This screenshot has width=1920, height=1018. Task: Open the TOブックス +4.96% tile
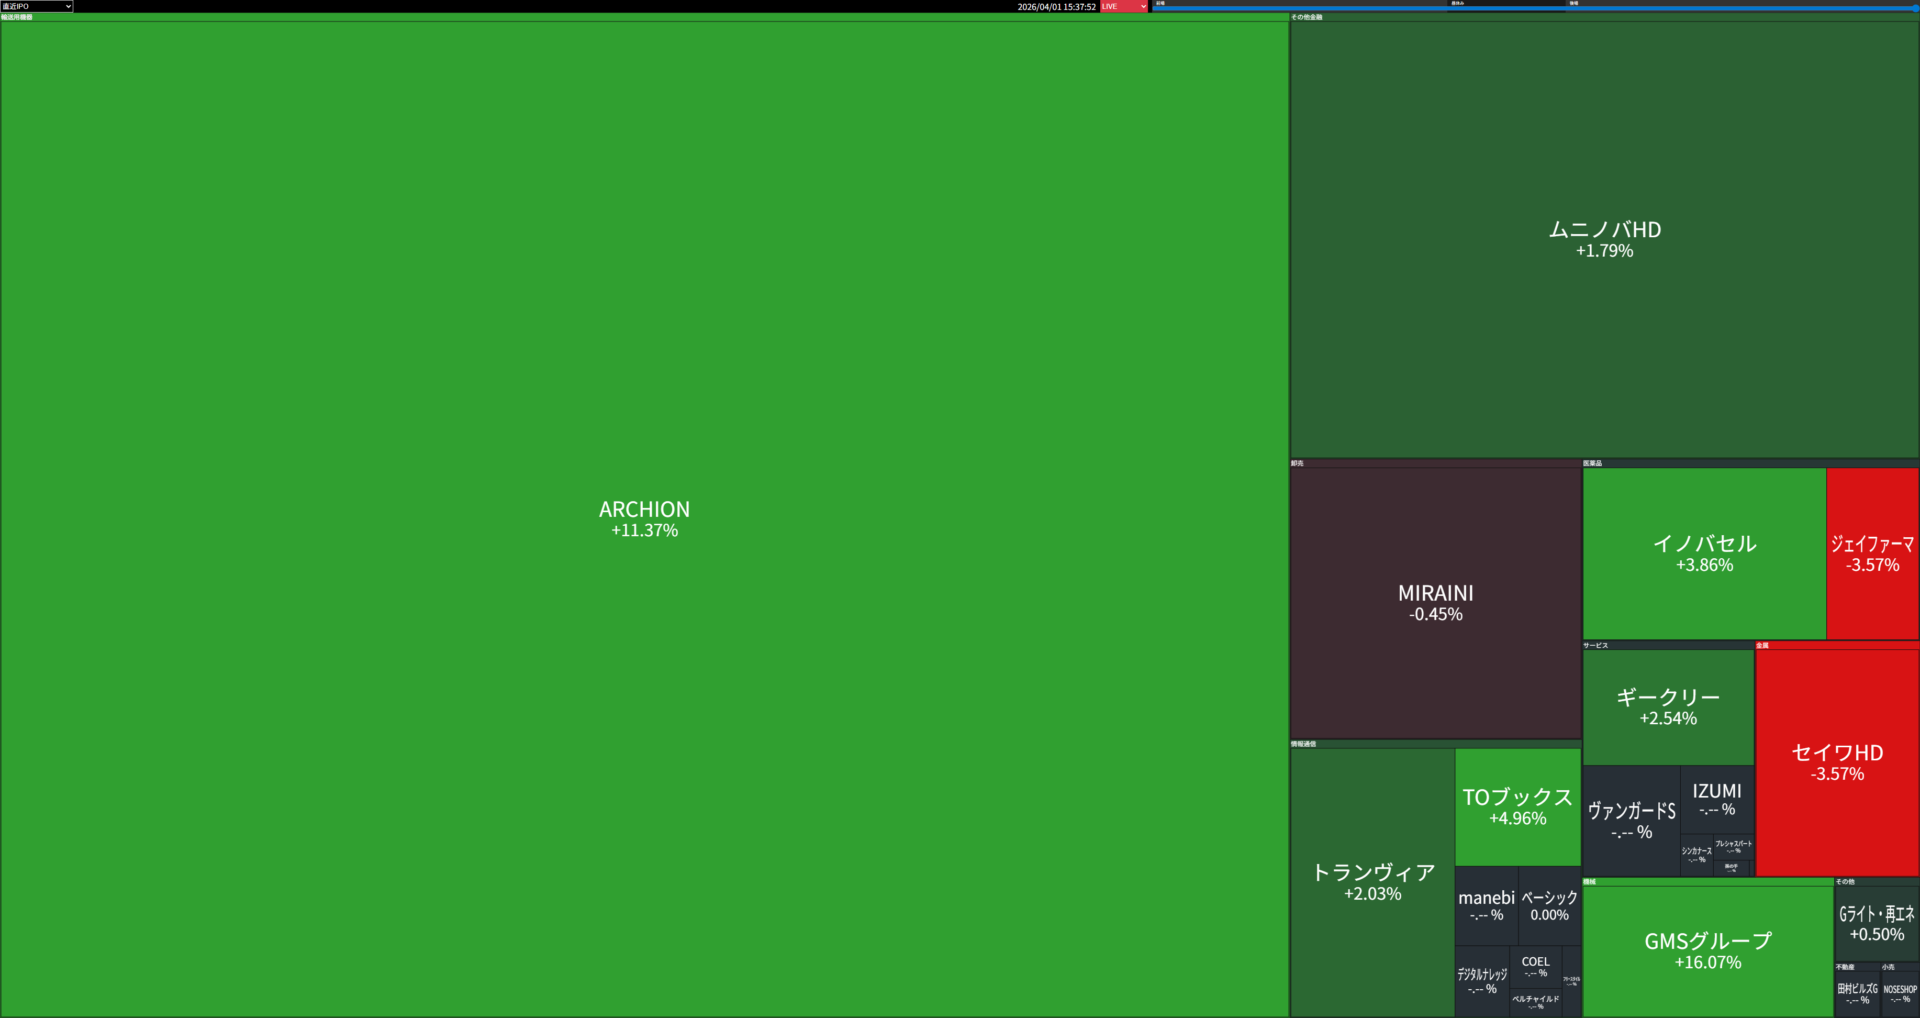[1517, 806]
